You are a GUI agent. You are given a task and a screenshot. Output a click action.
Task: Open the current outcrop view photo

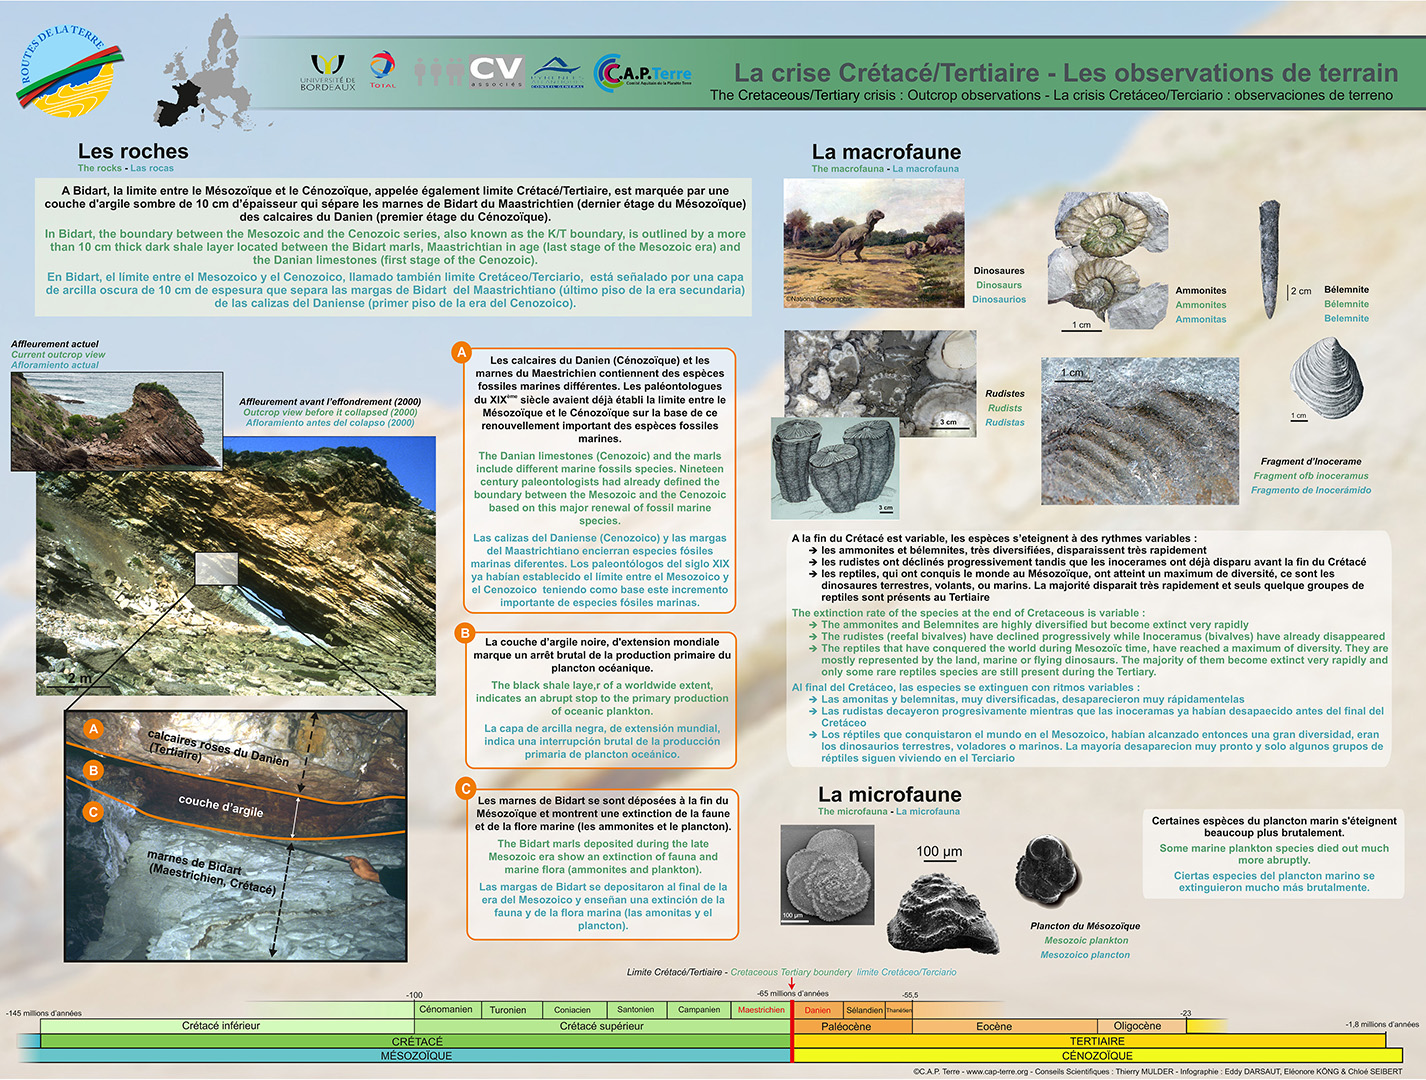pos(115,421)
